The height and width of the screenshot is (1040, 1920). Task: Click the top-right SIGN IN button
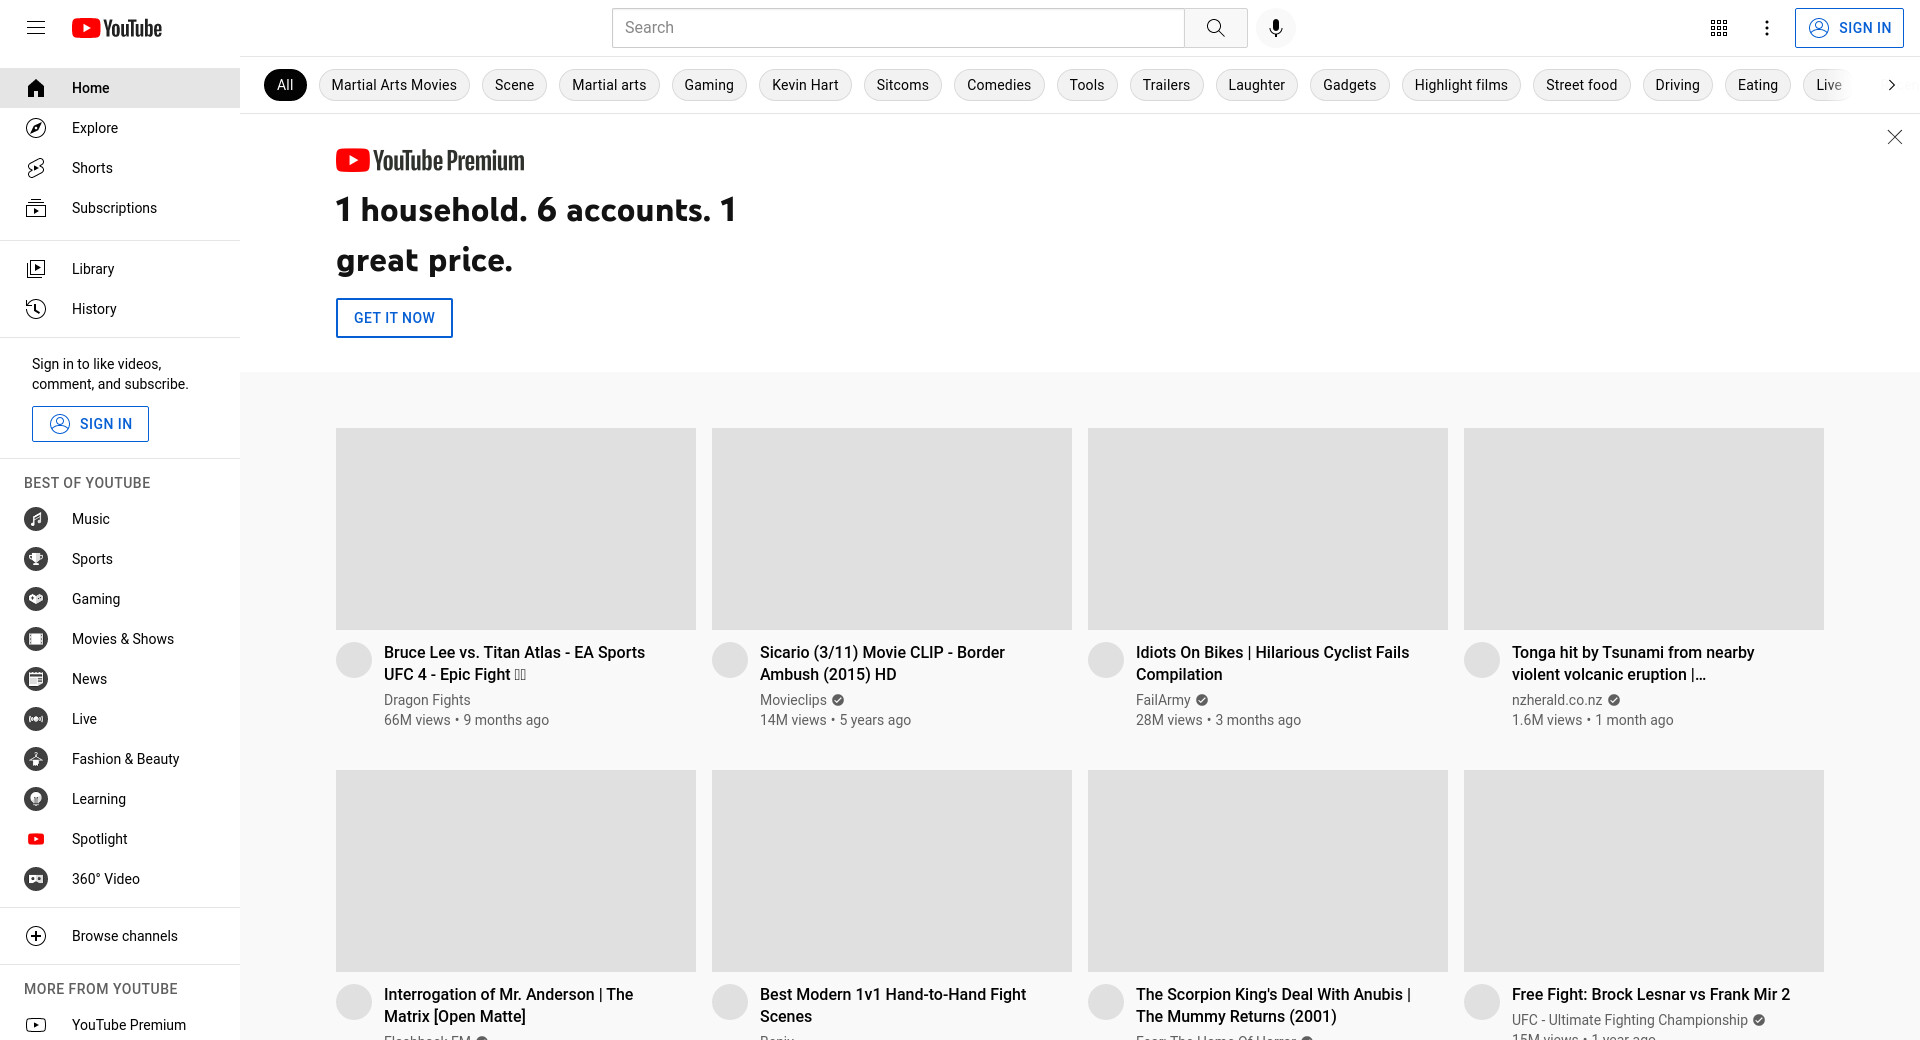click(1849, 28)
